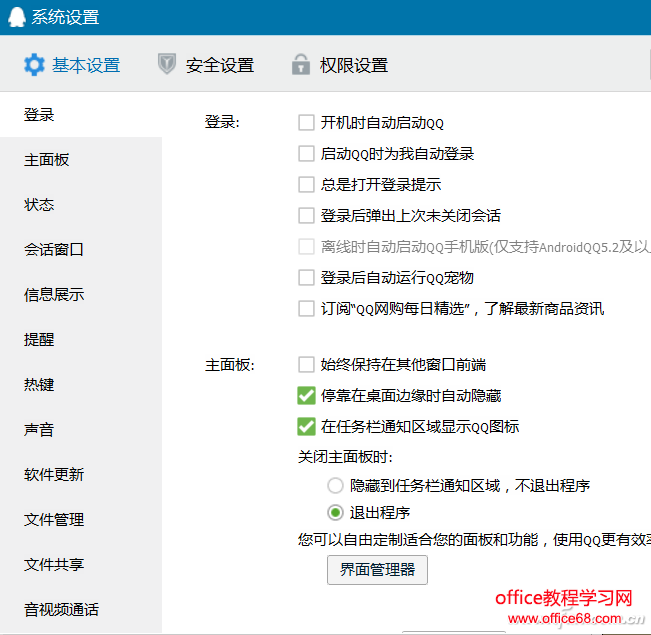Viewport: 651px width, 635px height.
Task: Select the 退出程序 radio button
Action: tap(335, 512)
